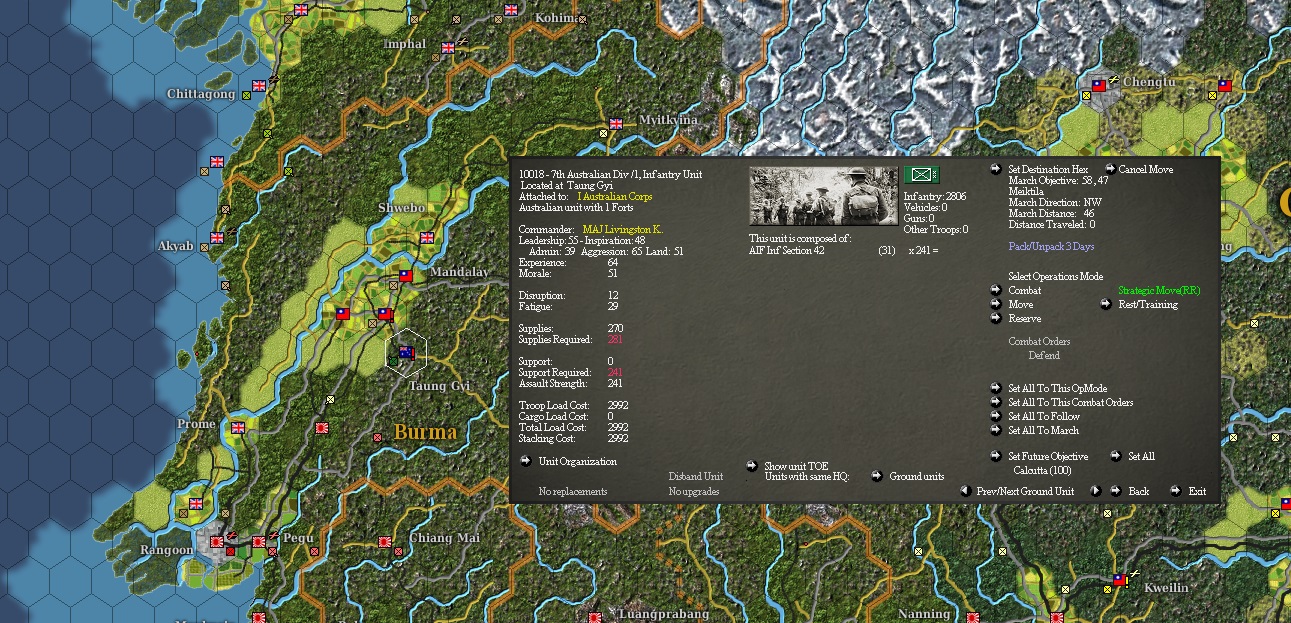Screen dimensions: 1291x623
Task: Choose Reserve operations mode
Action: tap(996, 318)
